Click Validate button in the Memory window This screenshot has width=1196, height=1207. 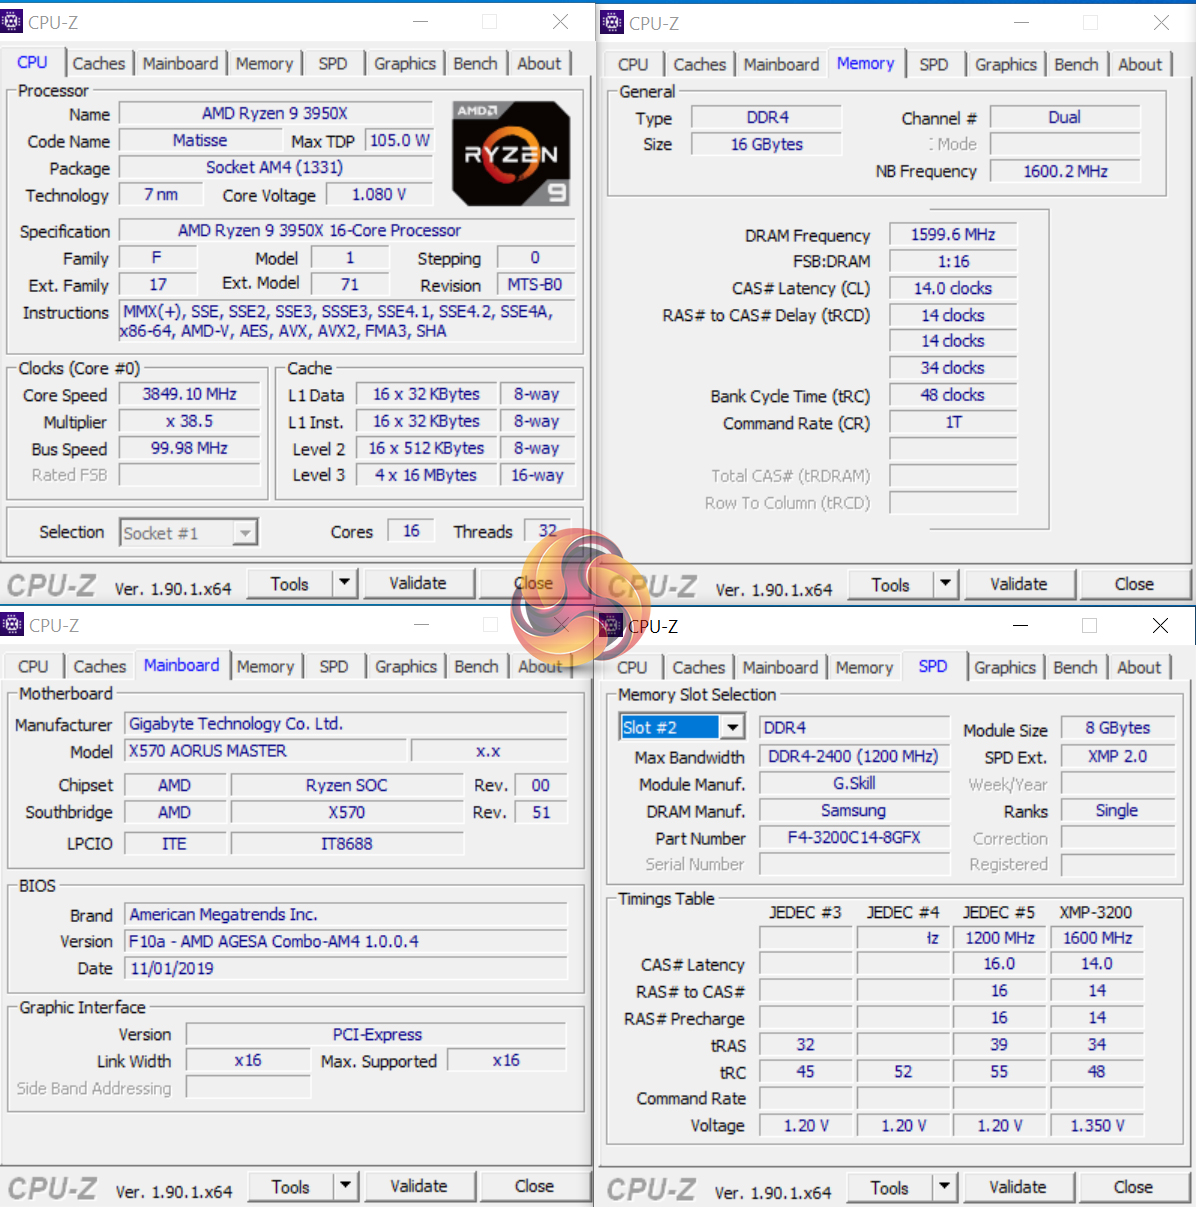1019,584
